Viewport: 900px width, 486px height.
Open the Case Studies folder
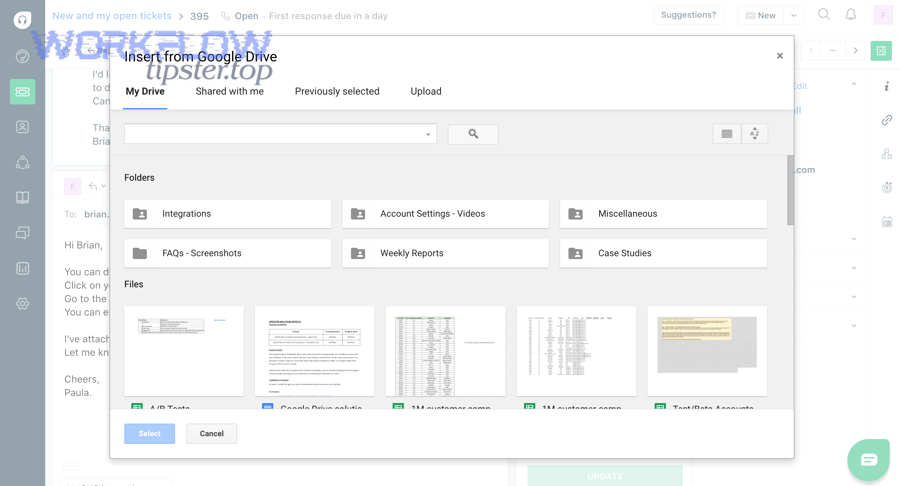click(663, 253)
